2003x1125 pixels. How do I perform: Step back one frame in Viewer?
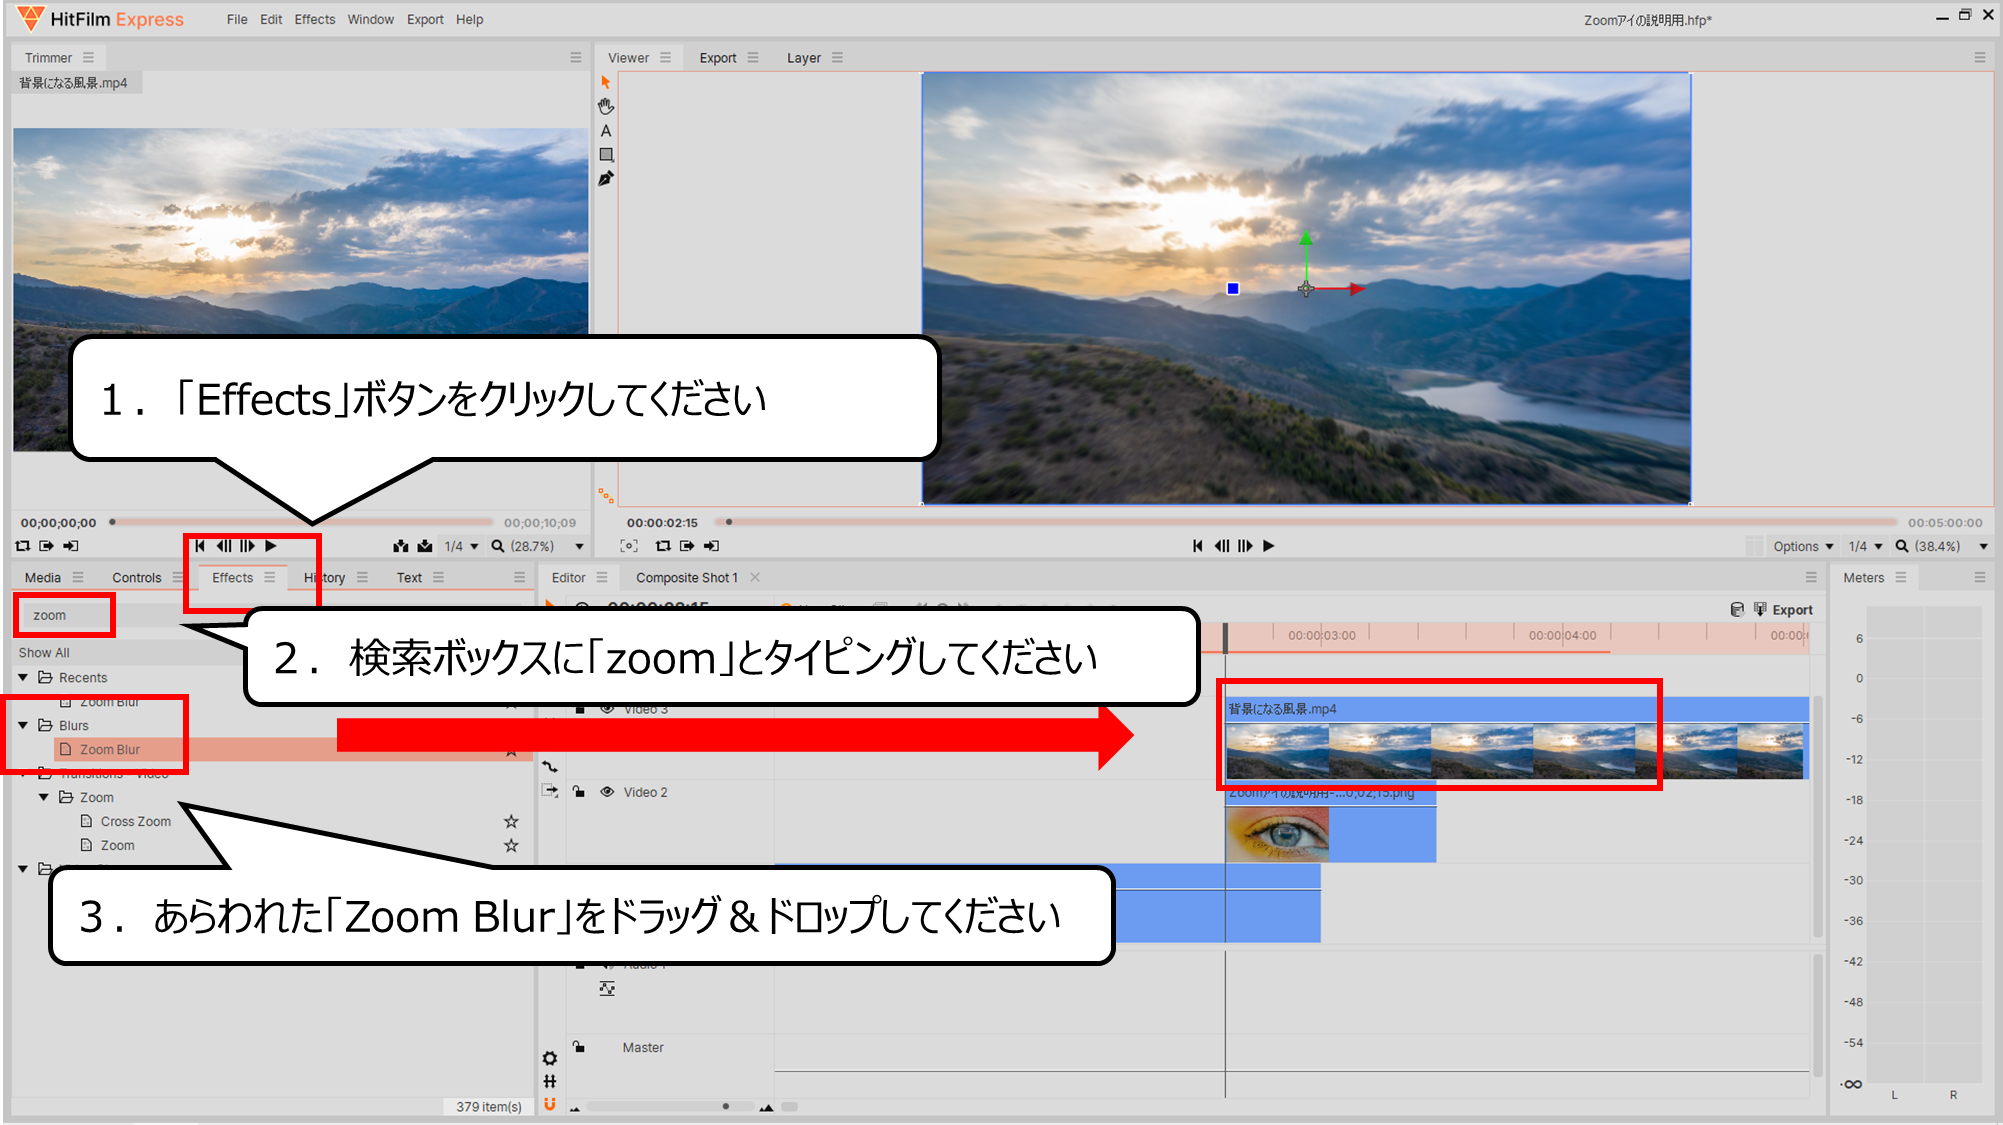pyautogui.click(x=1222, y=546)
